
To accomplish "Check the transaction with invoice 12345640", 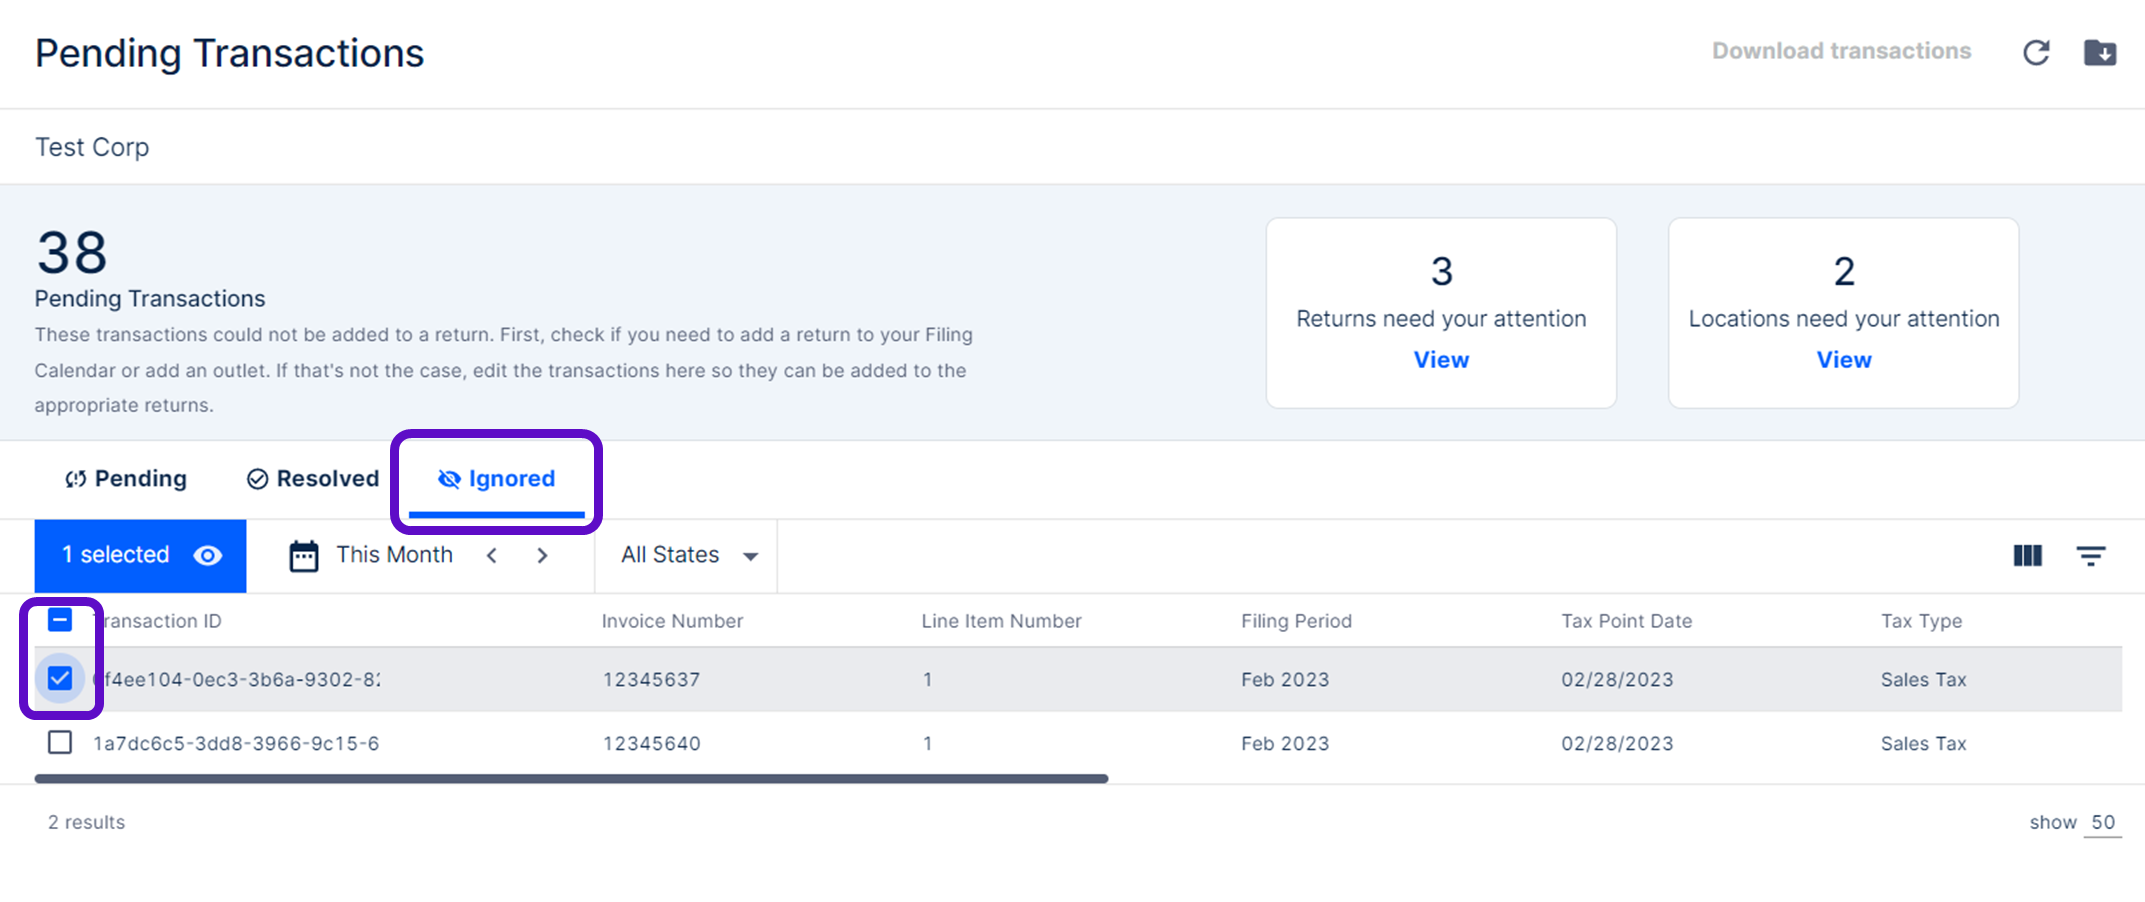I will (x=60, y=743).
